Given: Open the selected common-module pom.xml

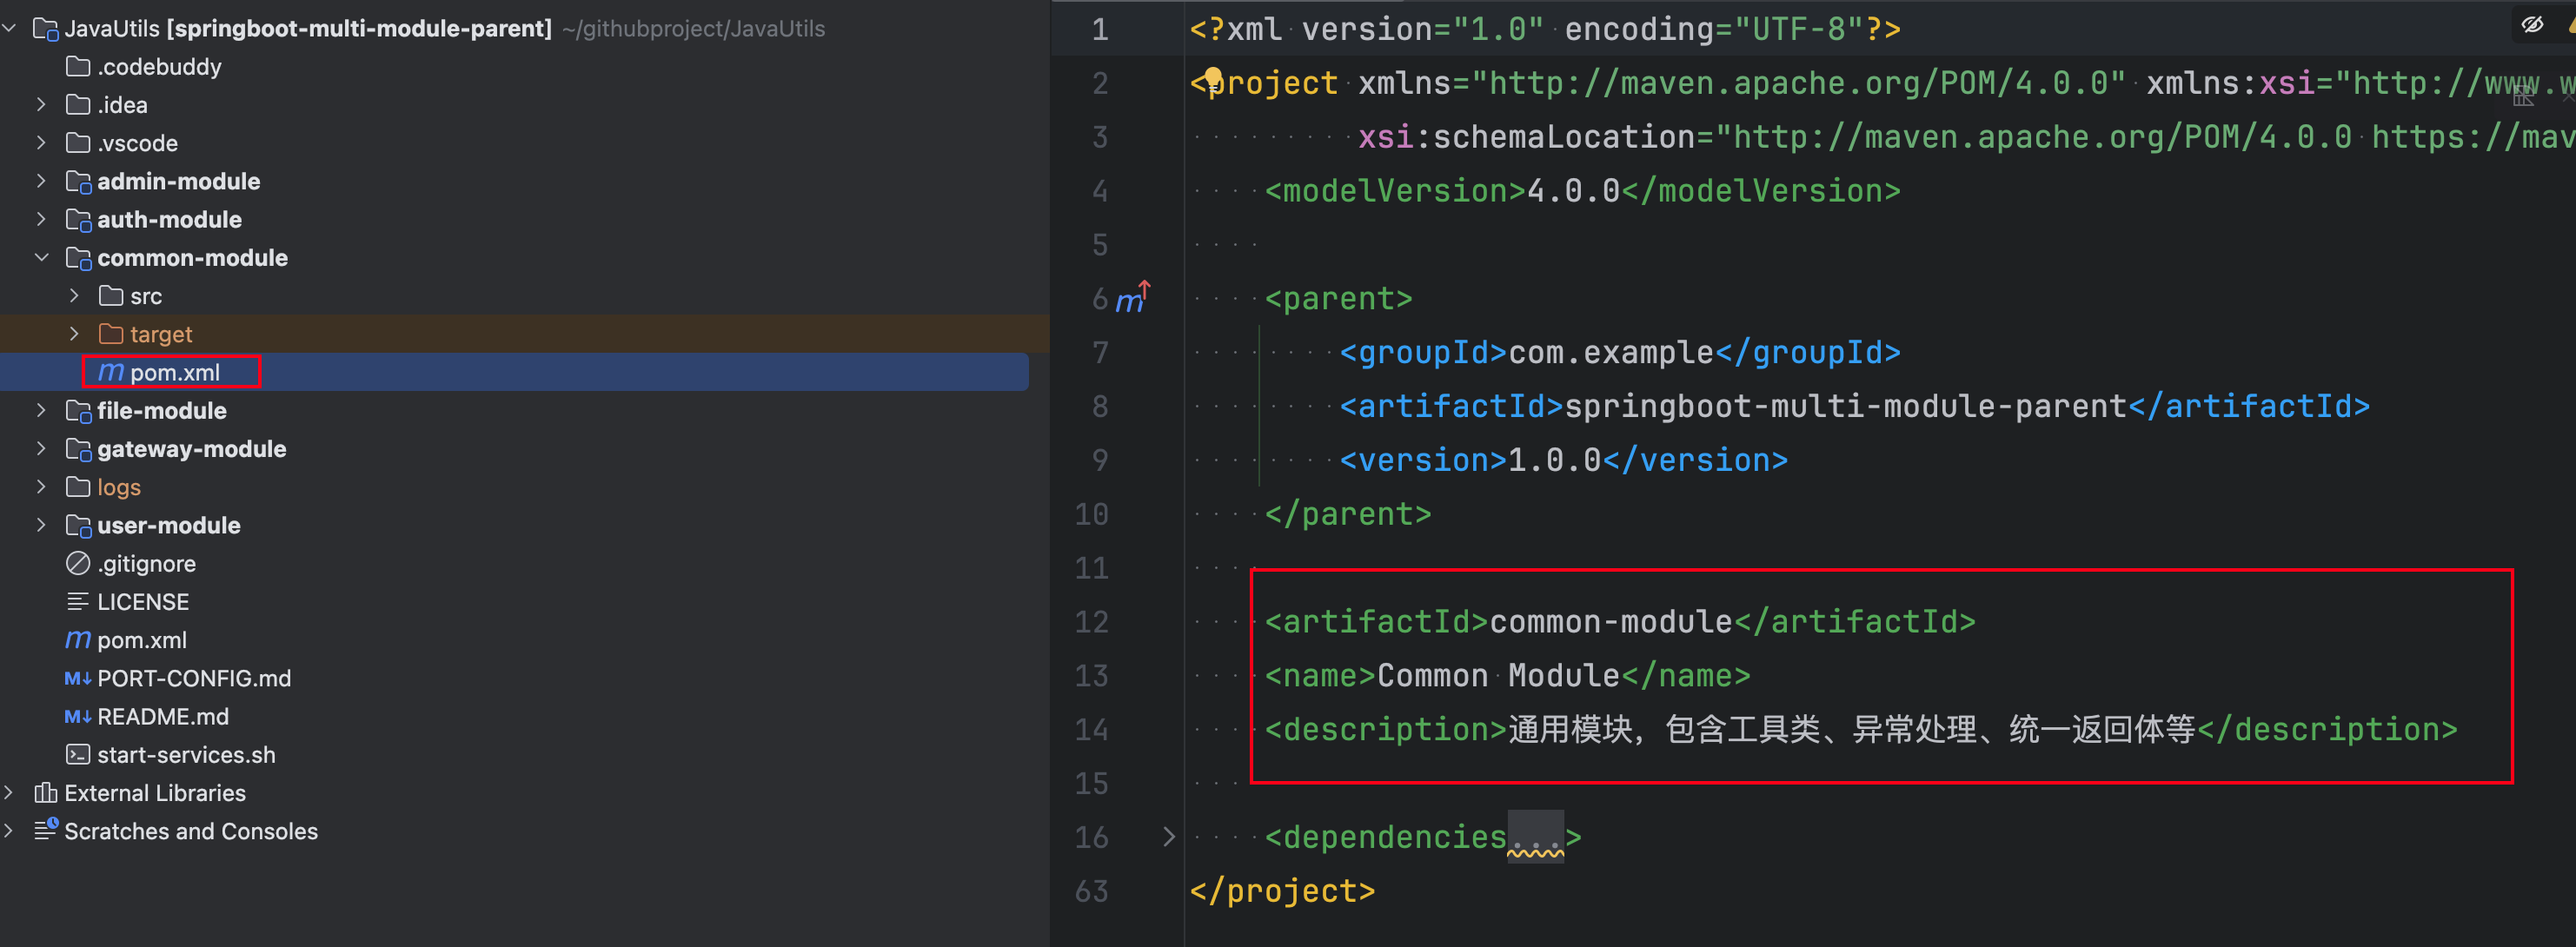Looking at the screenshot, I should [x=175, y=372].
